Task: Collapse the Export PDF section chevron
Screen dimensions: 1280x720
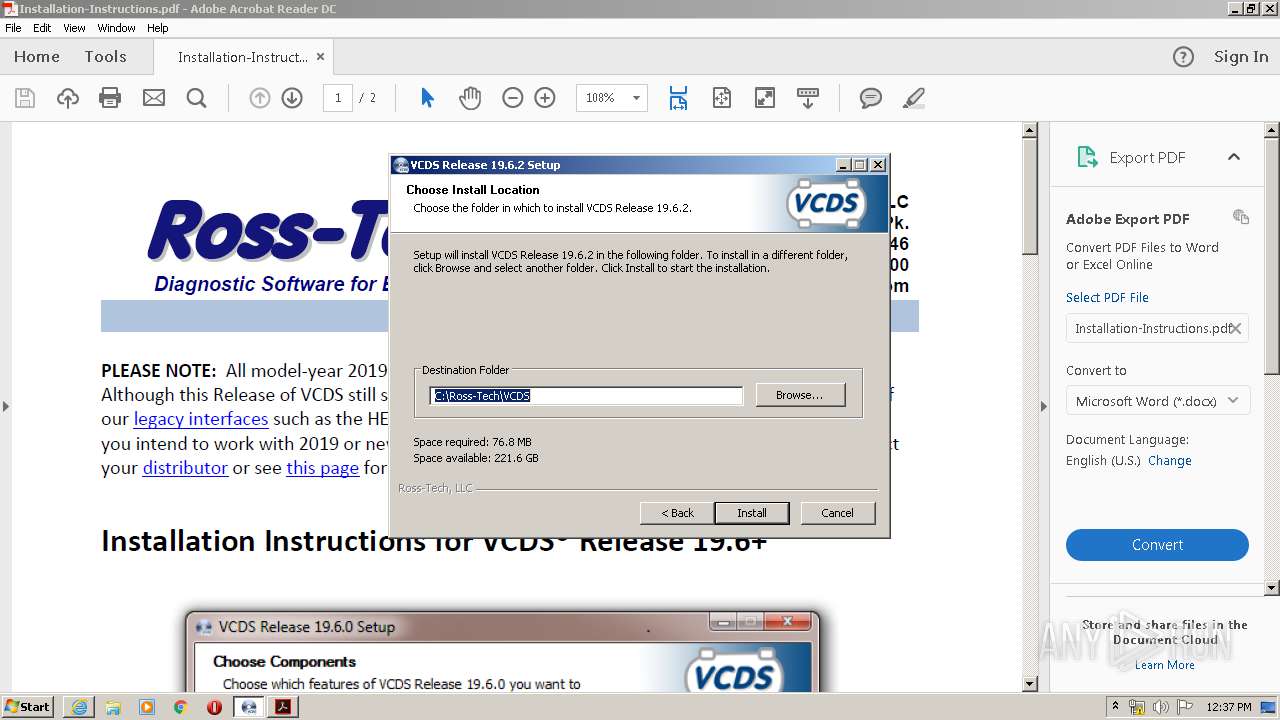Action: pos(1234,157)
